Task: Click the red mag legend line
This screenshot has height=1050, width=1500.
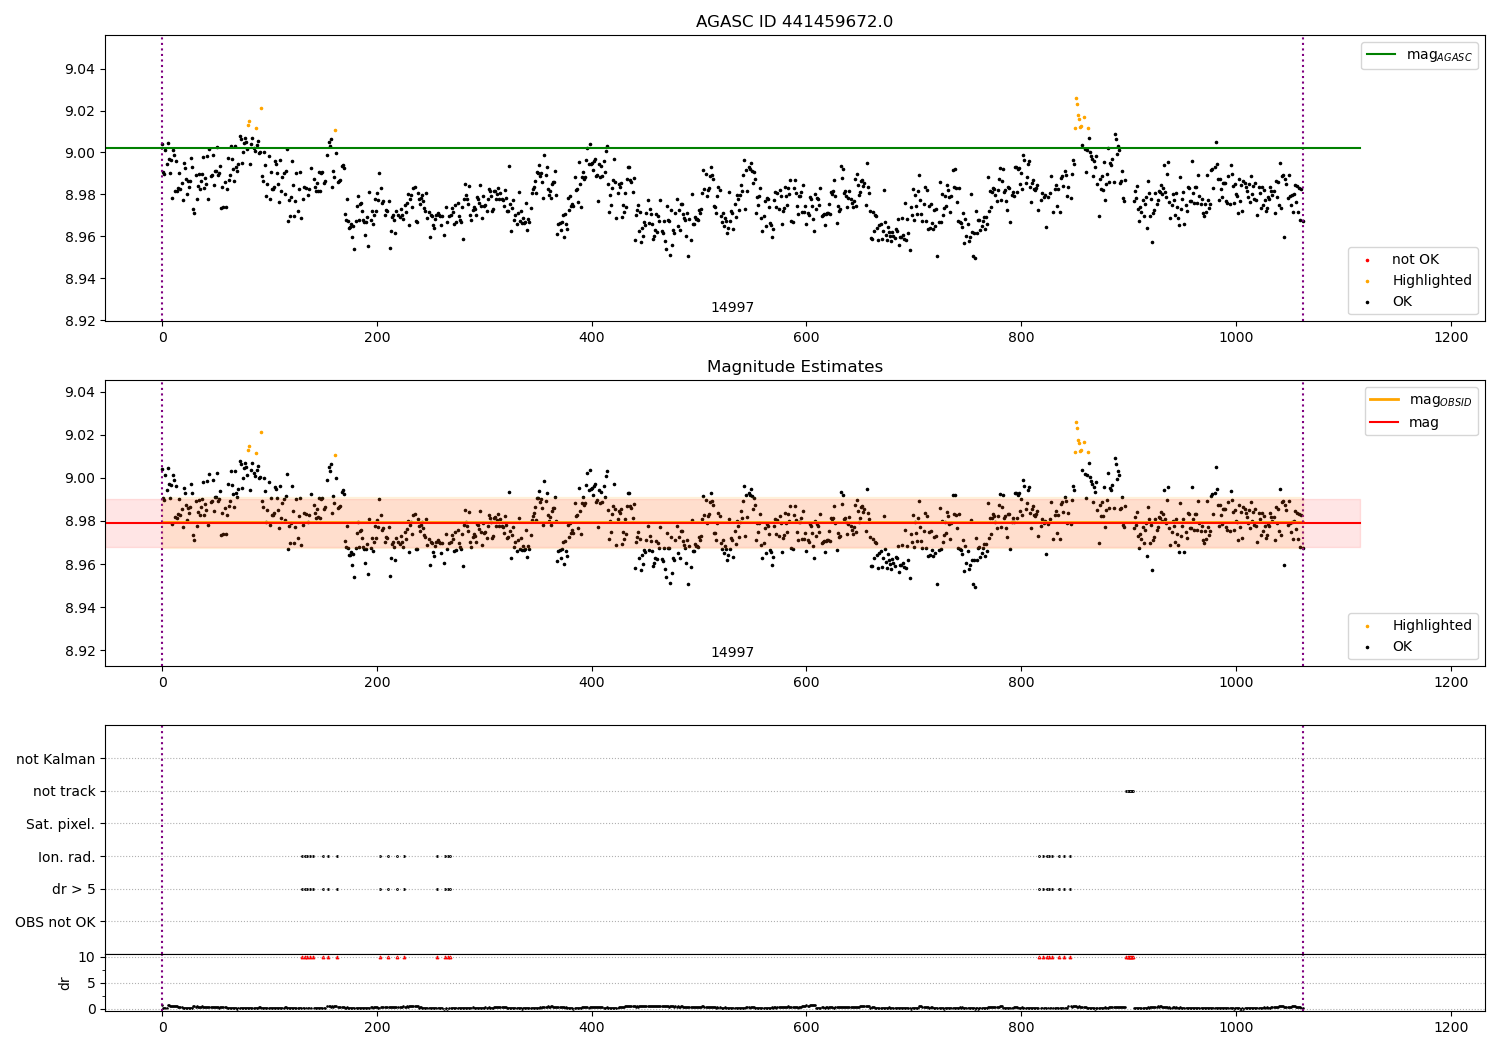Action: pos(1385,423)
